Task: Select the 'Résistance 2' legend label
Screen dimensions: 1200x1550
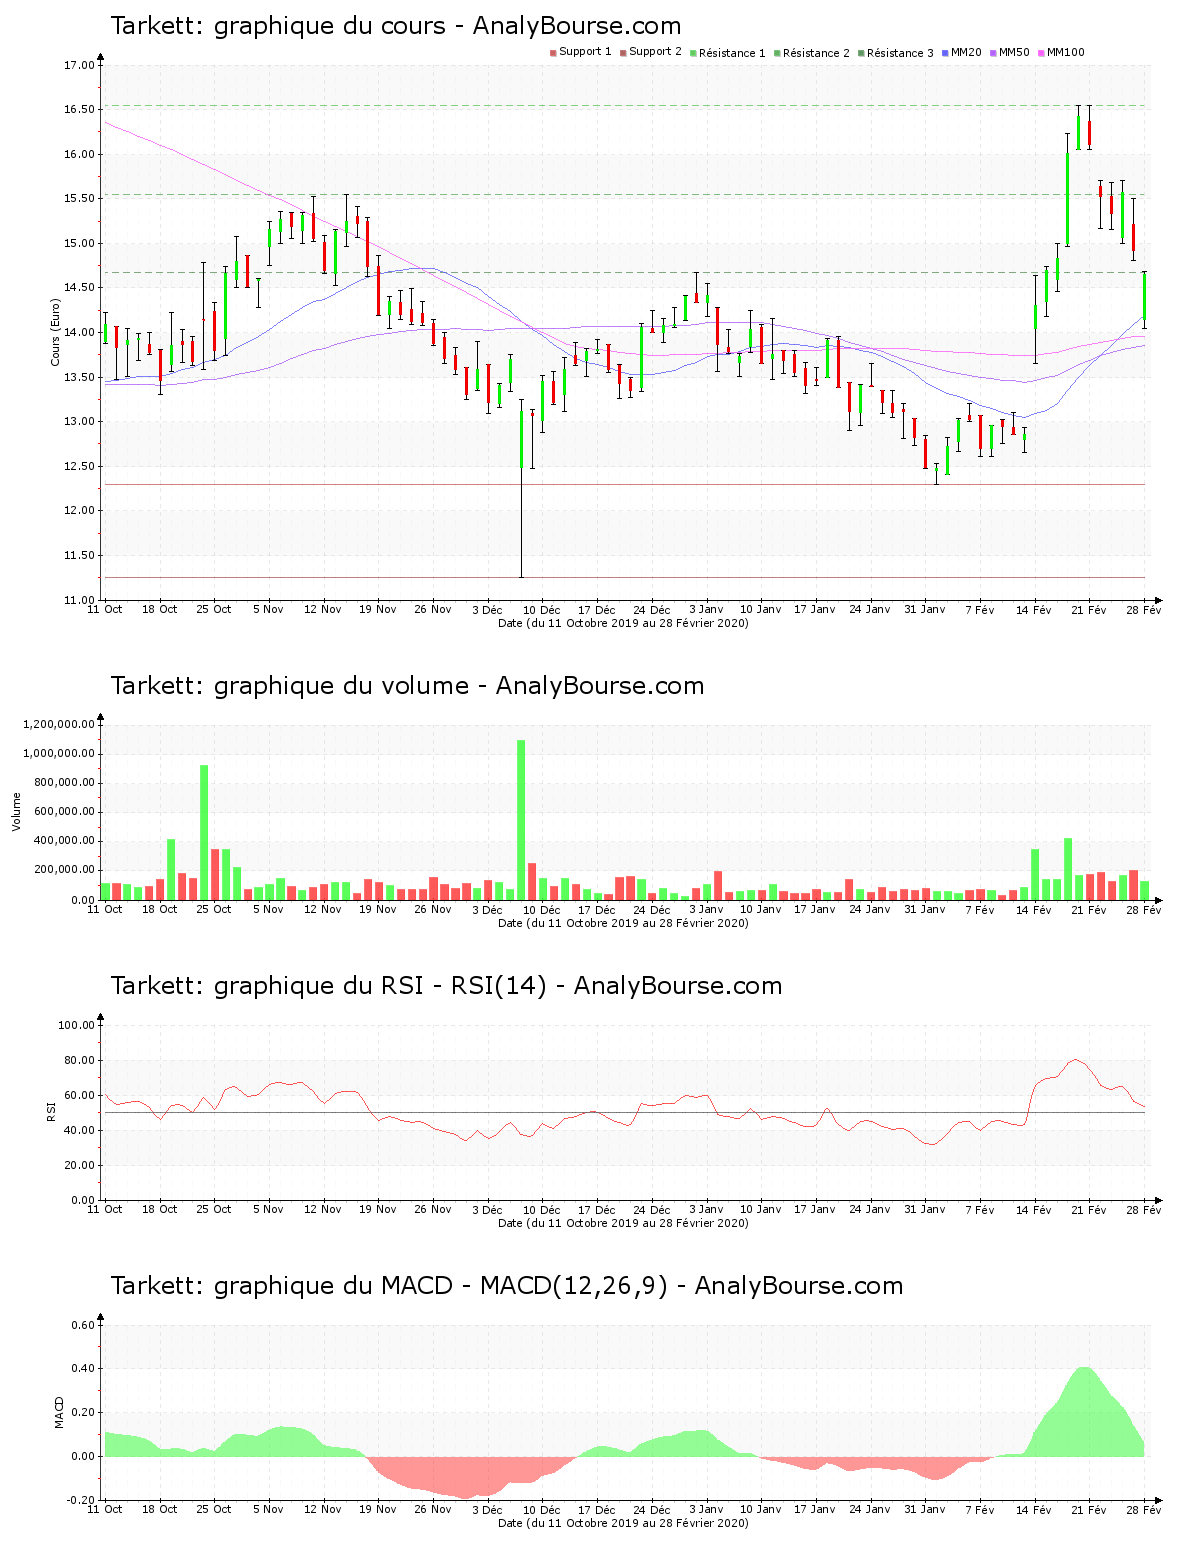Action: click(816, 52)
